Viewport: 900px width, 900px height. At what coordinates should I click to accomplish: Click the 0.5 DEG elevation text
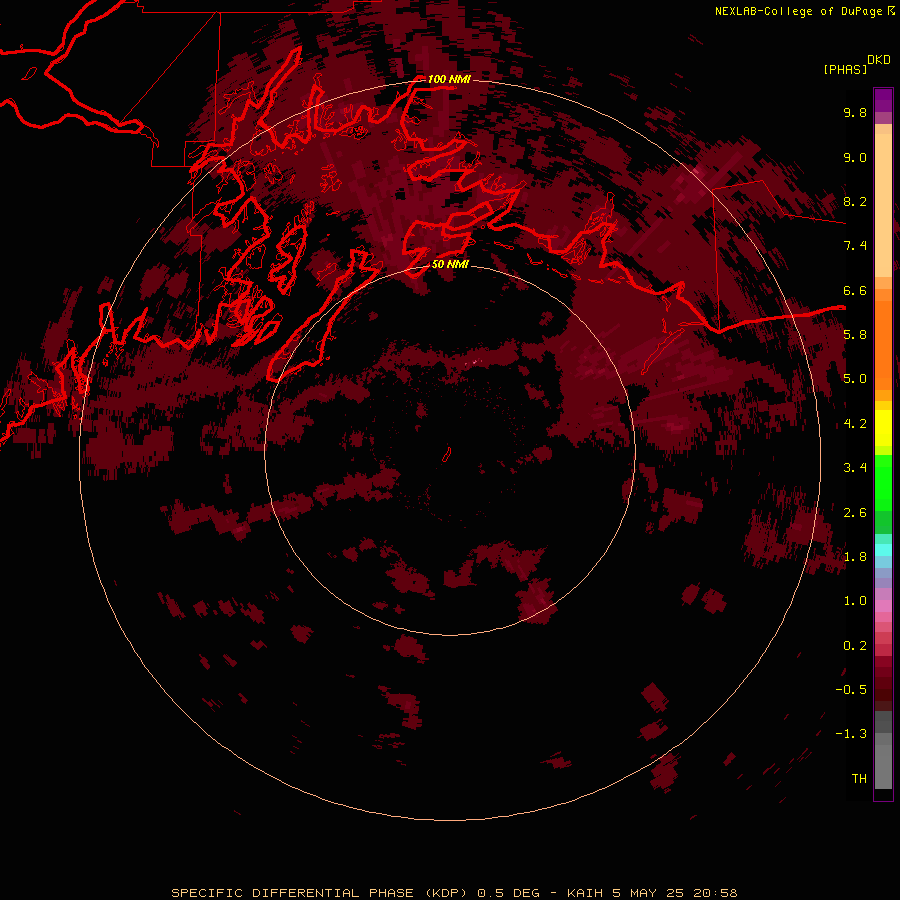click(509, 893)
